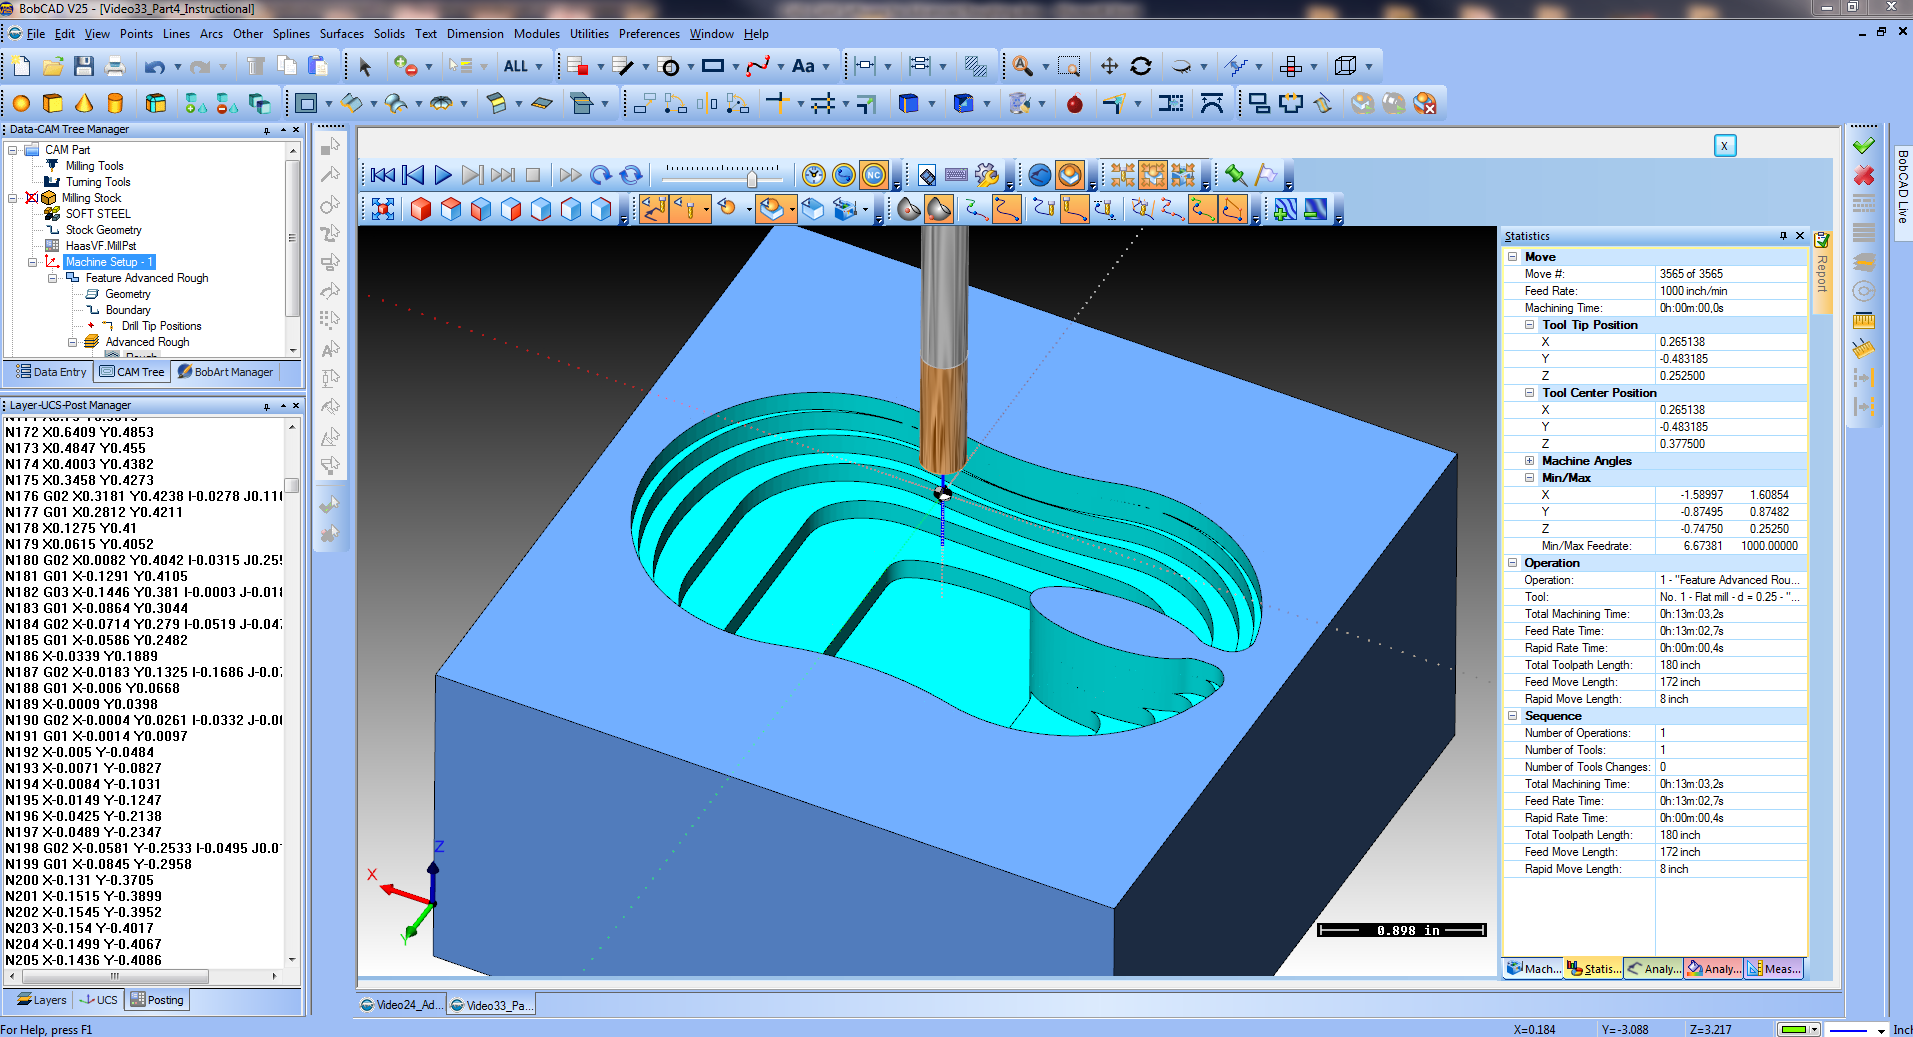The width and height of the screenshot is (1913, 1037).
Task: Toggle stock material display orange button
Action: [x=1070, y=175]
